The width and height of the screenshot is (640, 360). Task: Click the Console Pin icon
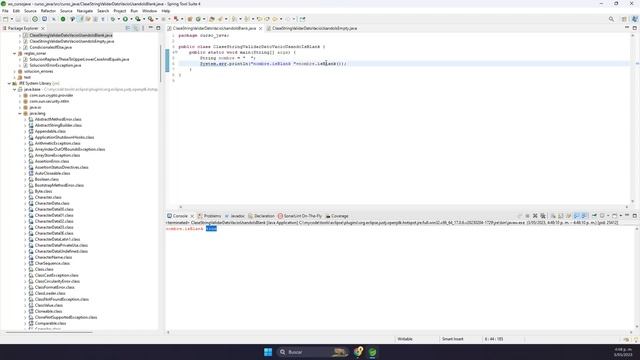(594, 216)
